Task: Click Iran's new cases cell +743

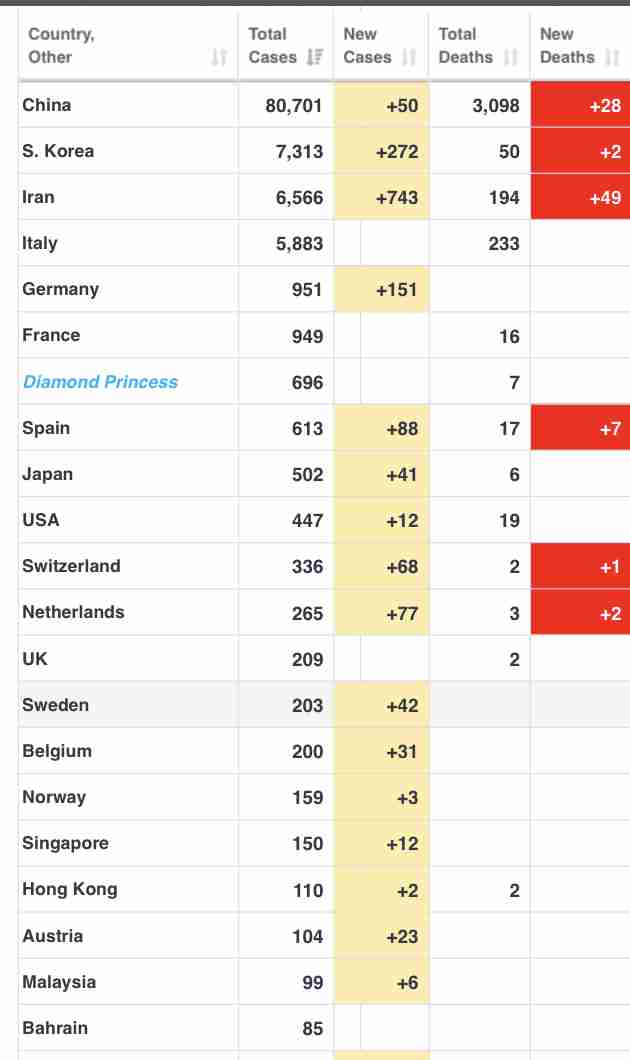Action: pyautogui.click(x=396, y=198)
